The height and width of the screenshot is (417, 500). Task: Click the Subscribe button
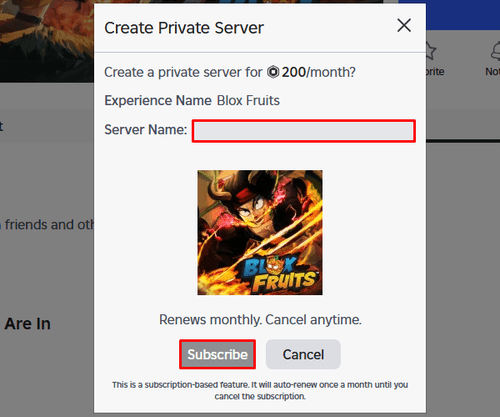[x=217, y=354]
